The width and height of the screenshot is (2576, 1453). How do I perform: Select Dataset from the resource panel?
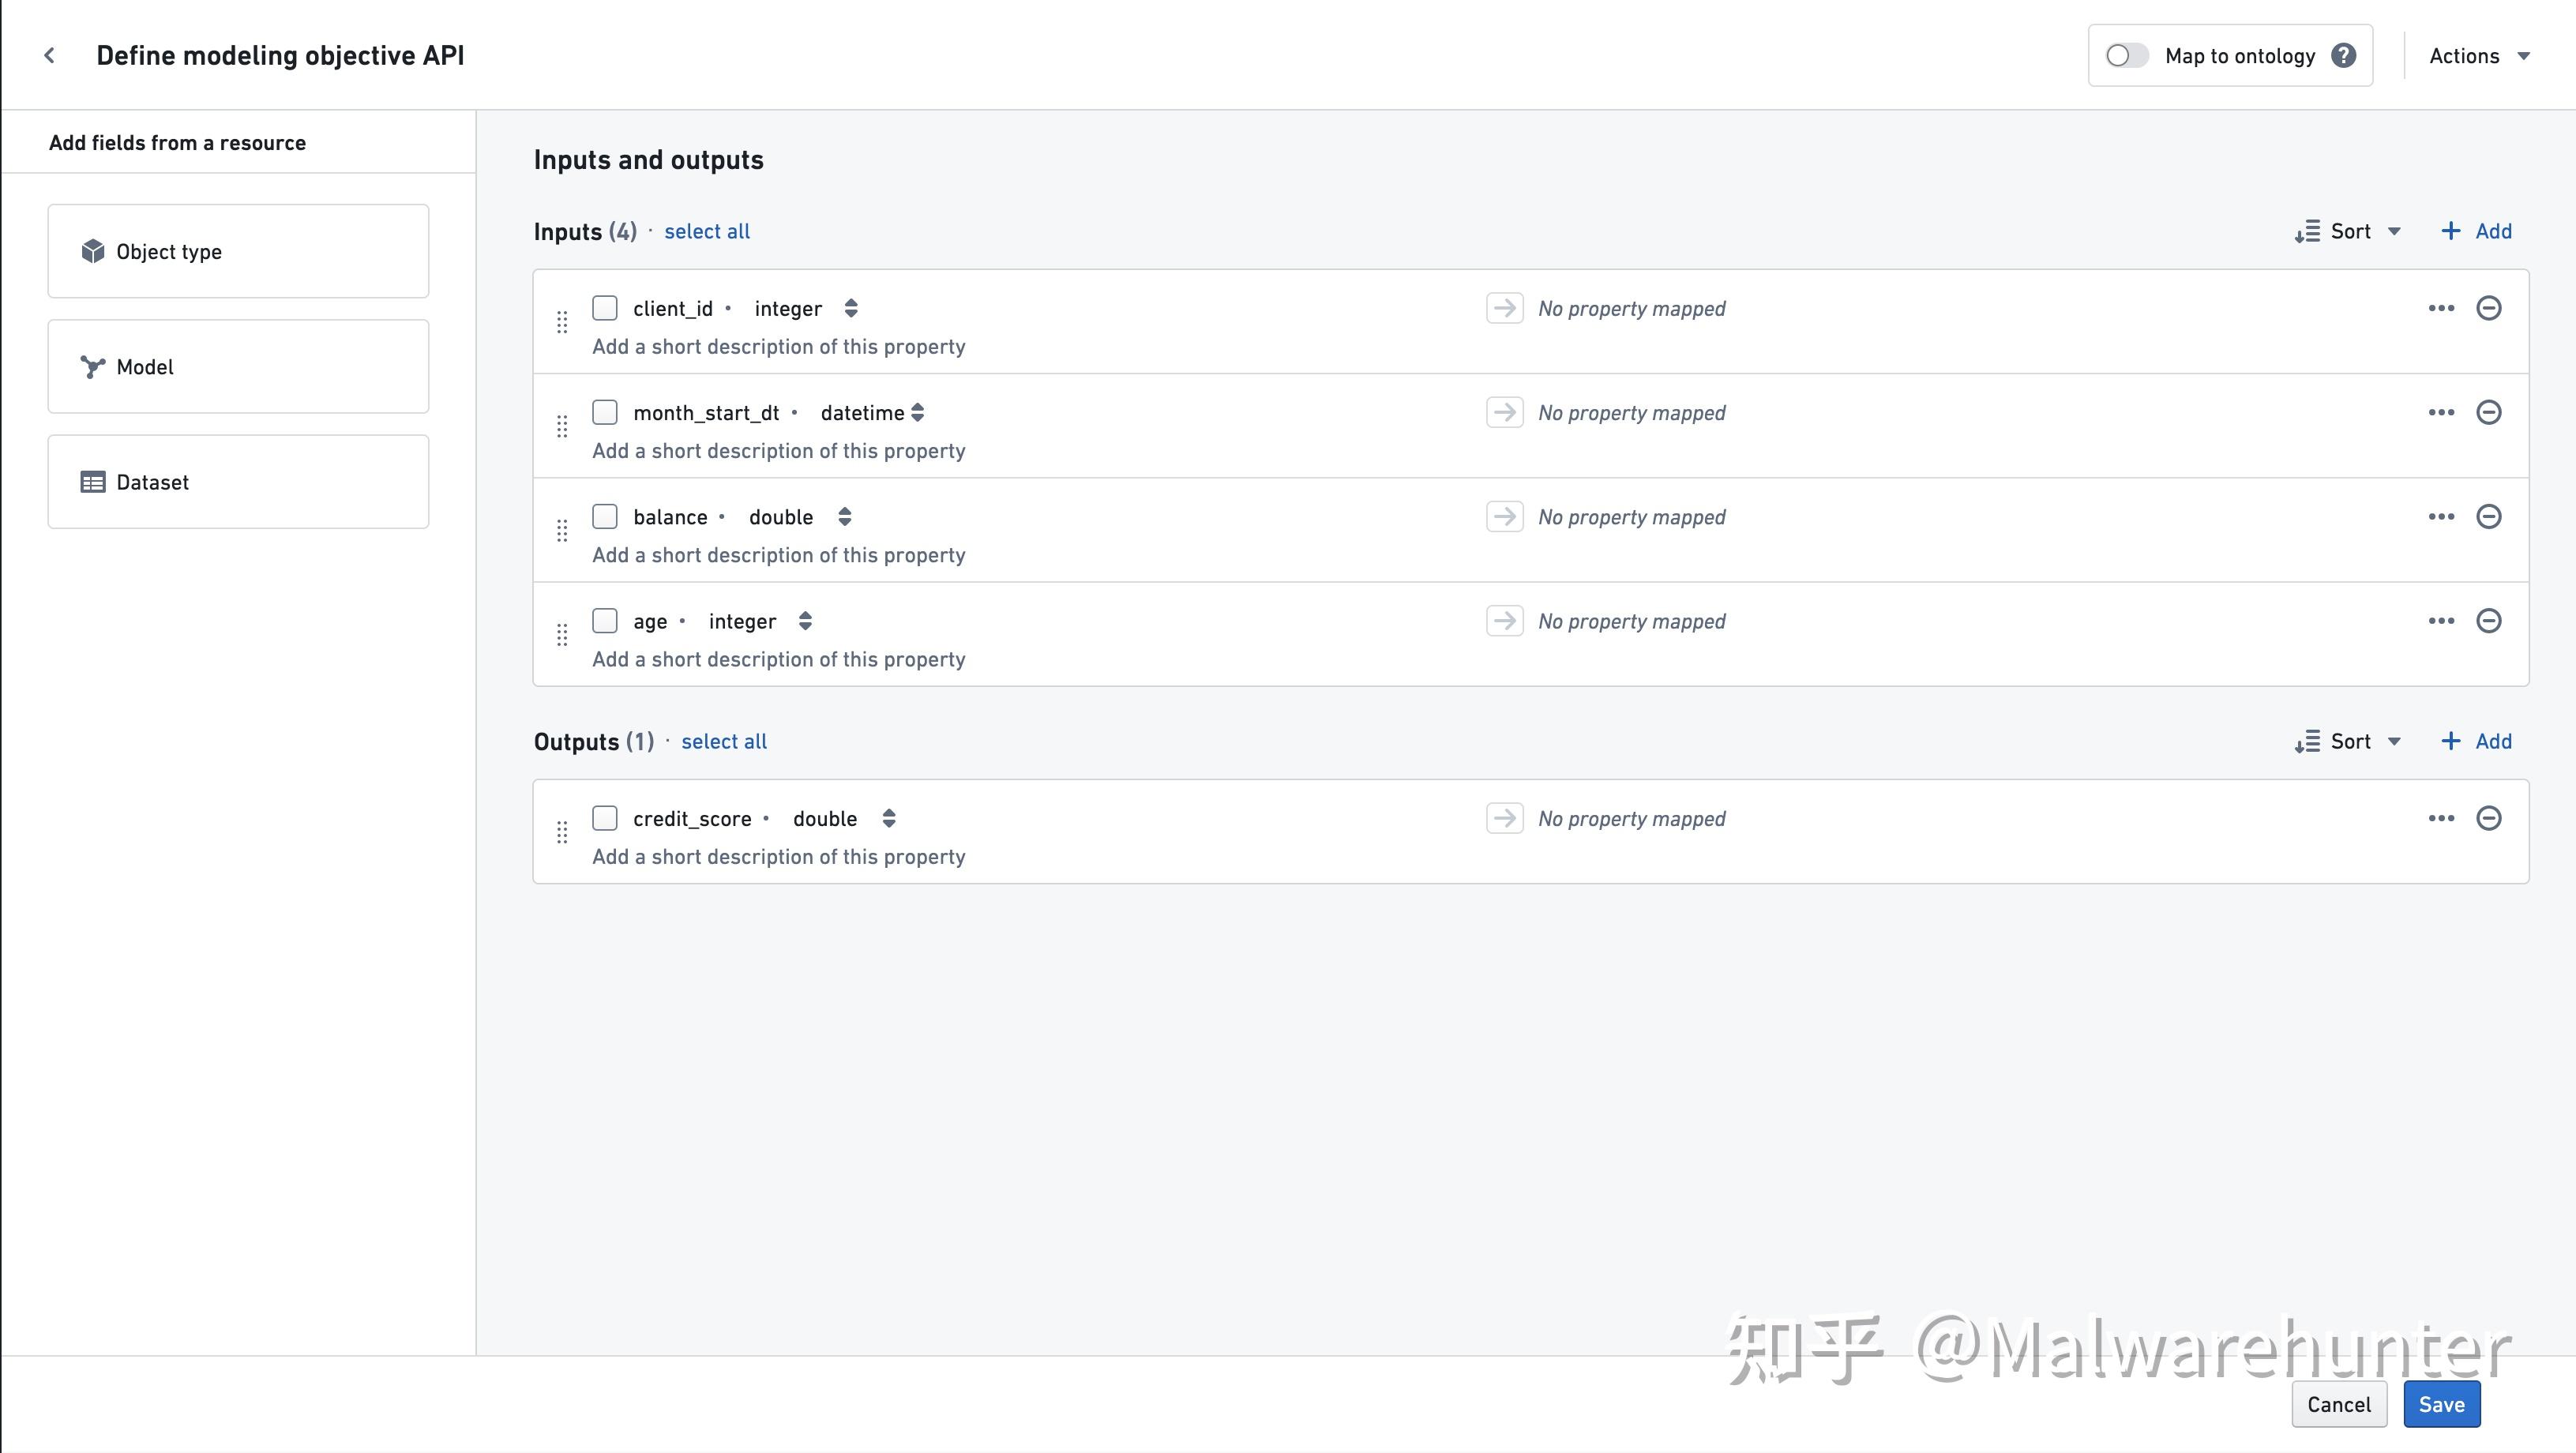click(238, 481)
